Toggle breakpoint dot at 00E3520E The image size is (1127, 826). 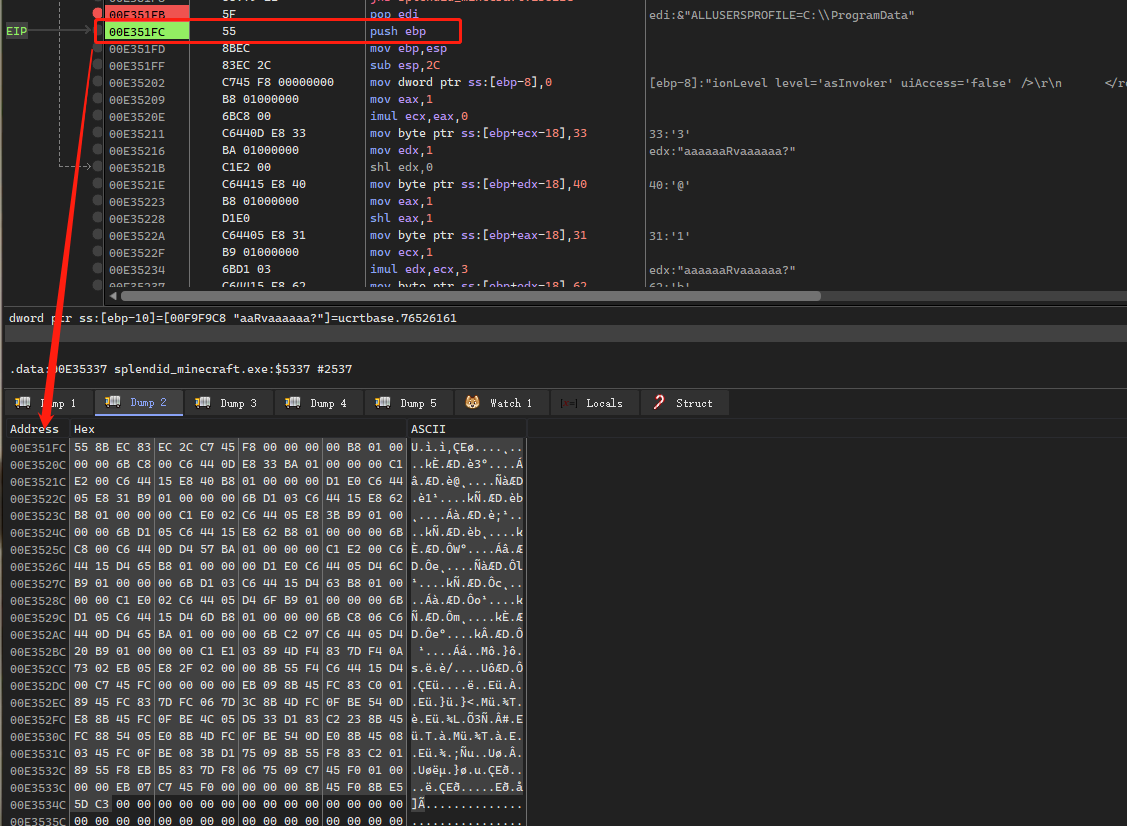point(98,116)
